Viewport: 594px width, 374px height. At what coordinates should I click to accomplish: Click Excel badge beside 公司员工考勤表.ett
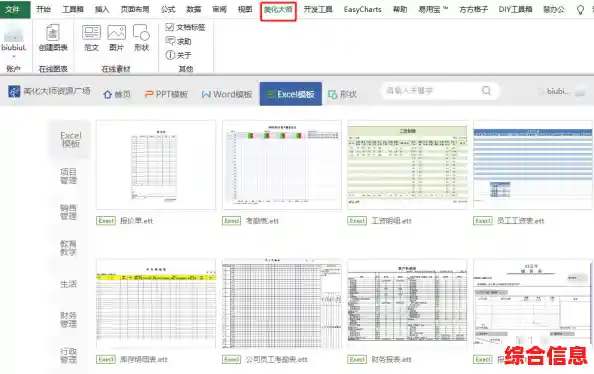(x=231, y=359)
